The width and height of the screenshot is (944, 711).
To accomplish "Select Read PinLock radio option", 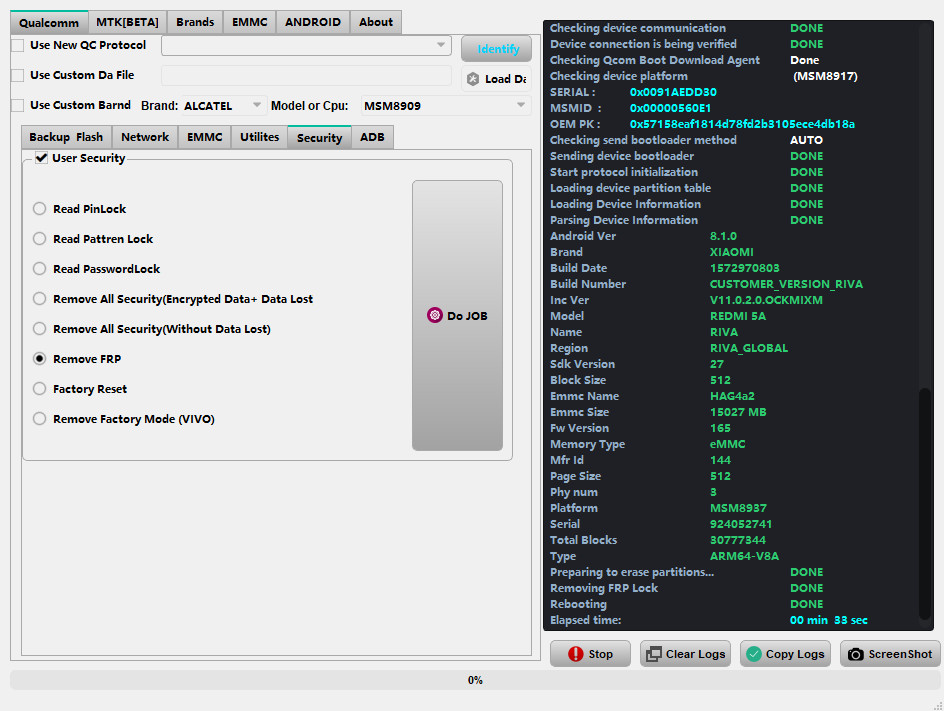I will [x=40, y=209].
